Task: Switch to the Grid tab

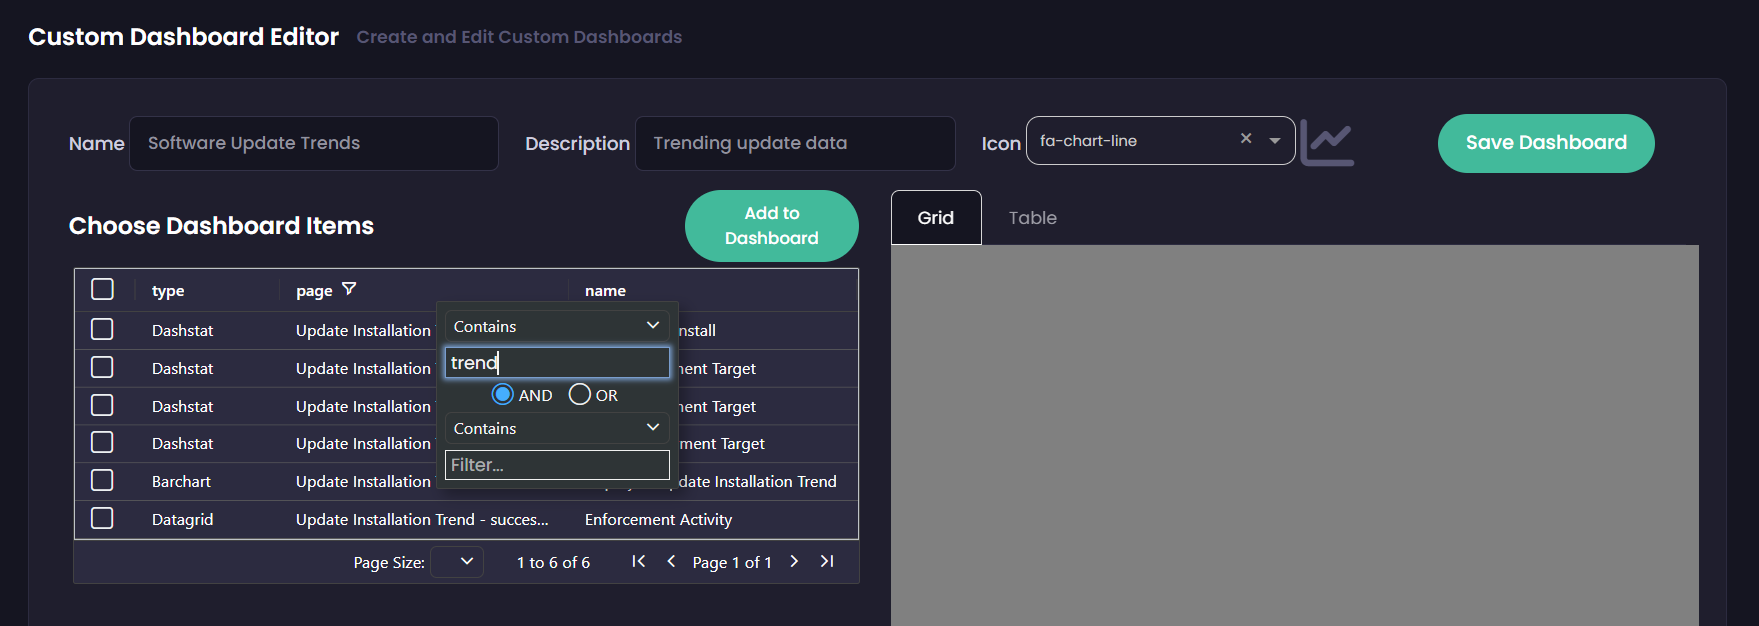Action: point(936,218)
